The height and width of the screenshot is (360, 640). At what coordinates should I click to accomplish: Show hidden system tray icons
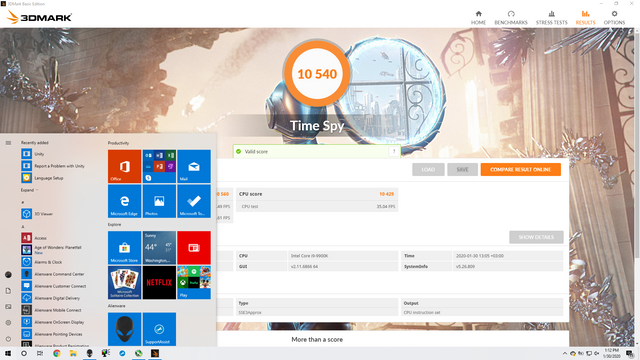point(565,353)
